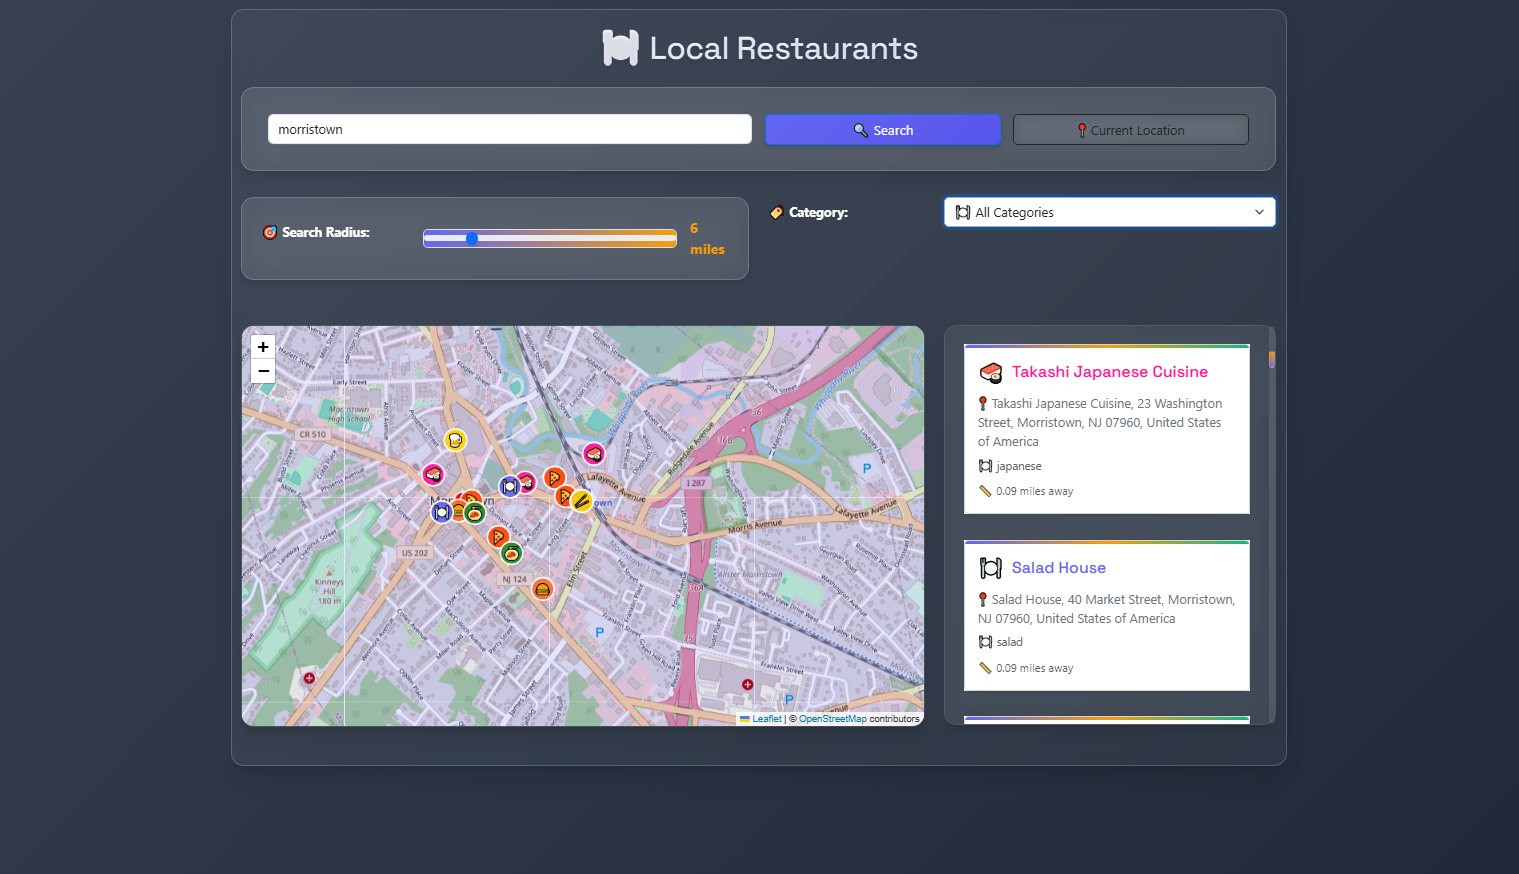Viewport: 1519px width, 874px height.
Task: Click the Search Radius slider track
Action: click(550, 238)
